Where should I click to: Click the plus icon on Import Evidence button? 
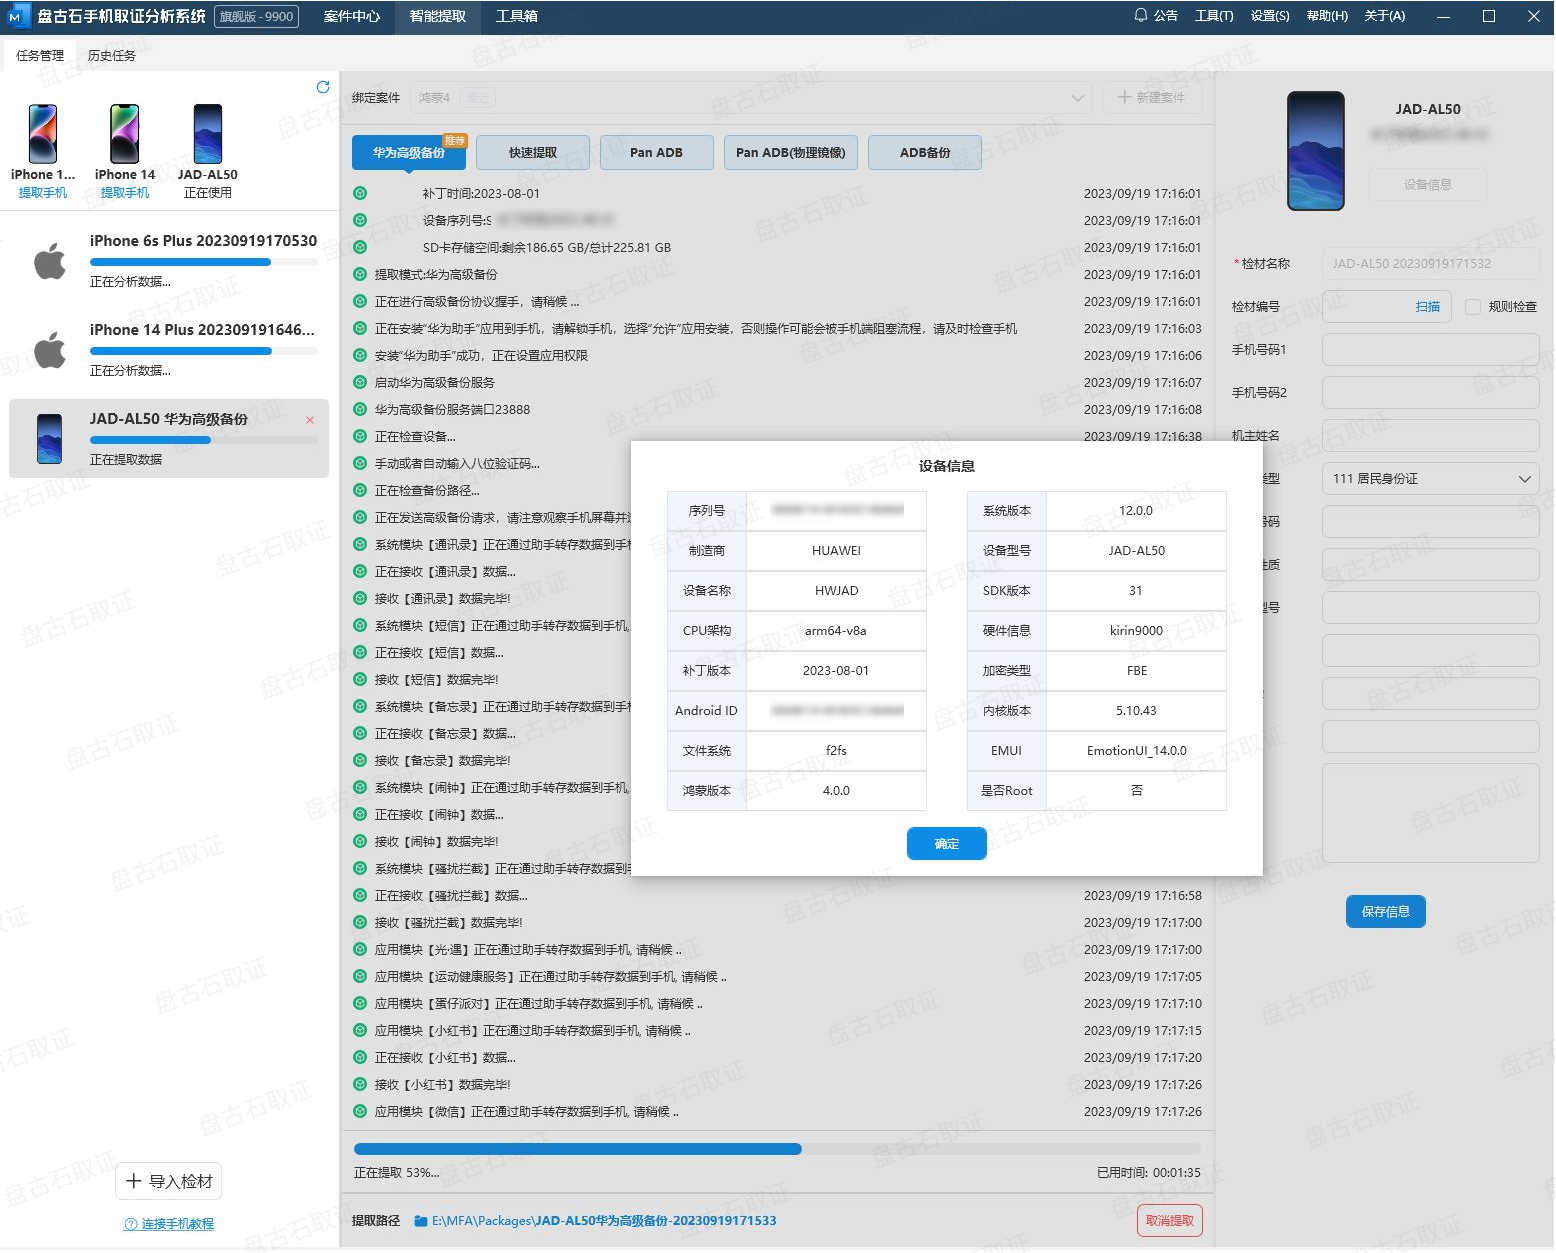(134, 1181)
